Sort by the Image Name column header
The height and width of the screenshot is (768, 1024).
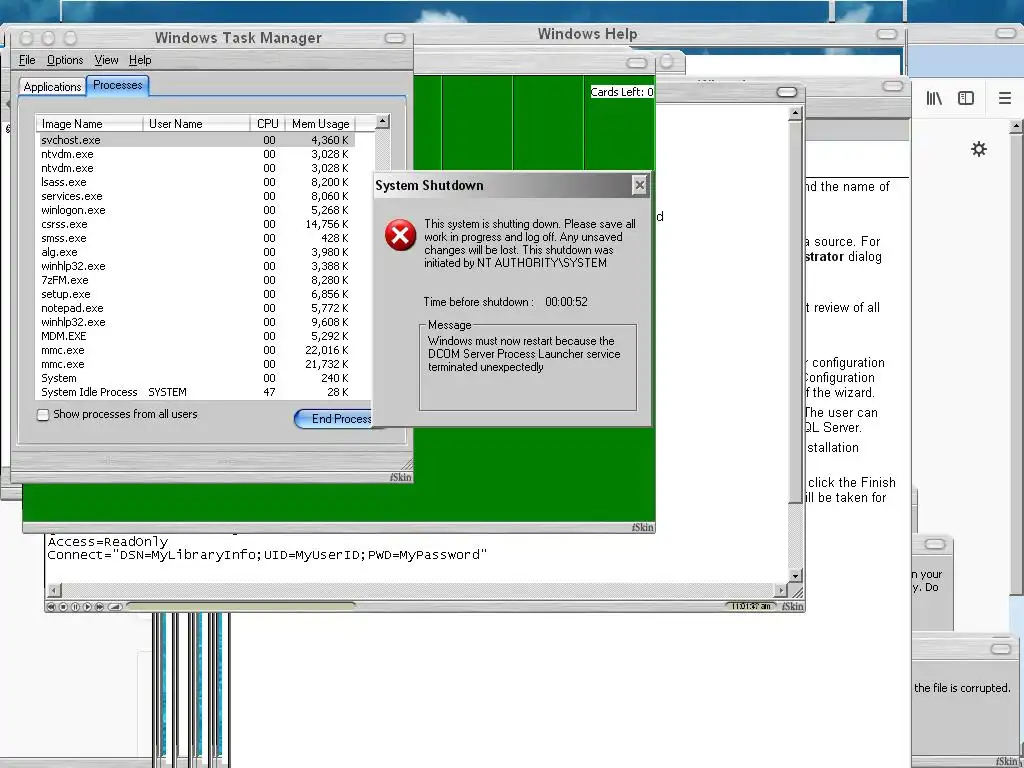click(90, 123)
